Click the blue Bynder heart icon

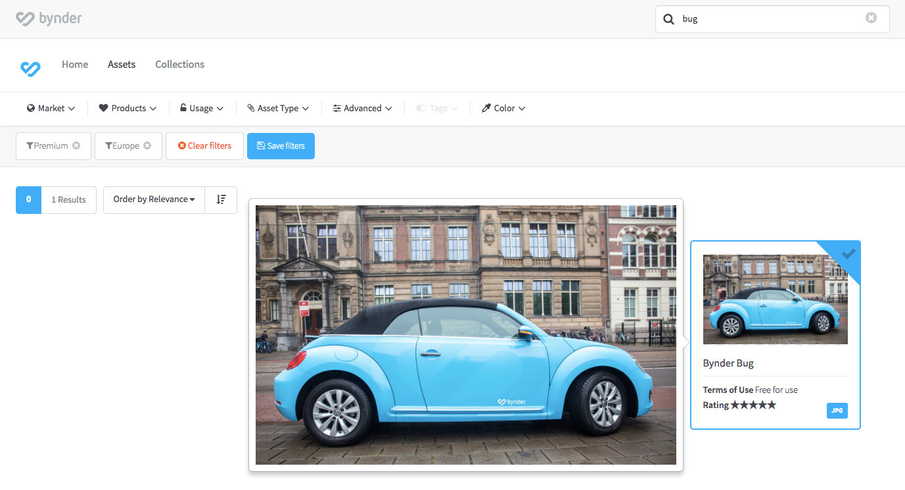(x=31, y=69)
